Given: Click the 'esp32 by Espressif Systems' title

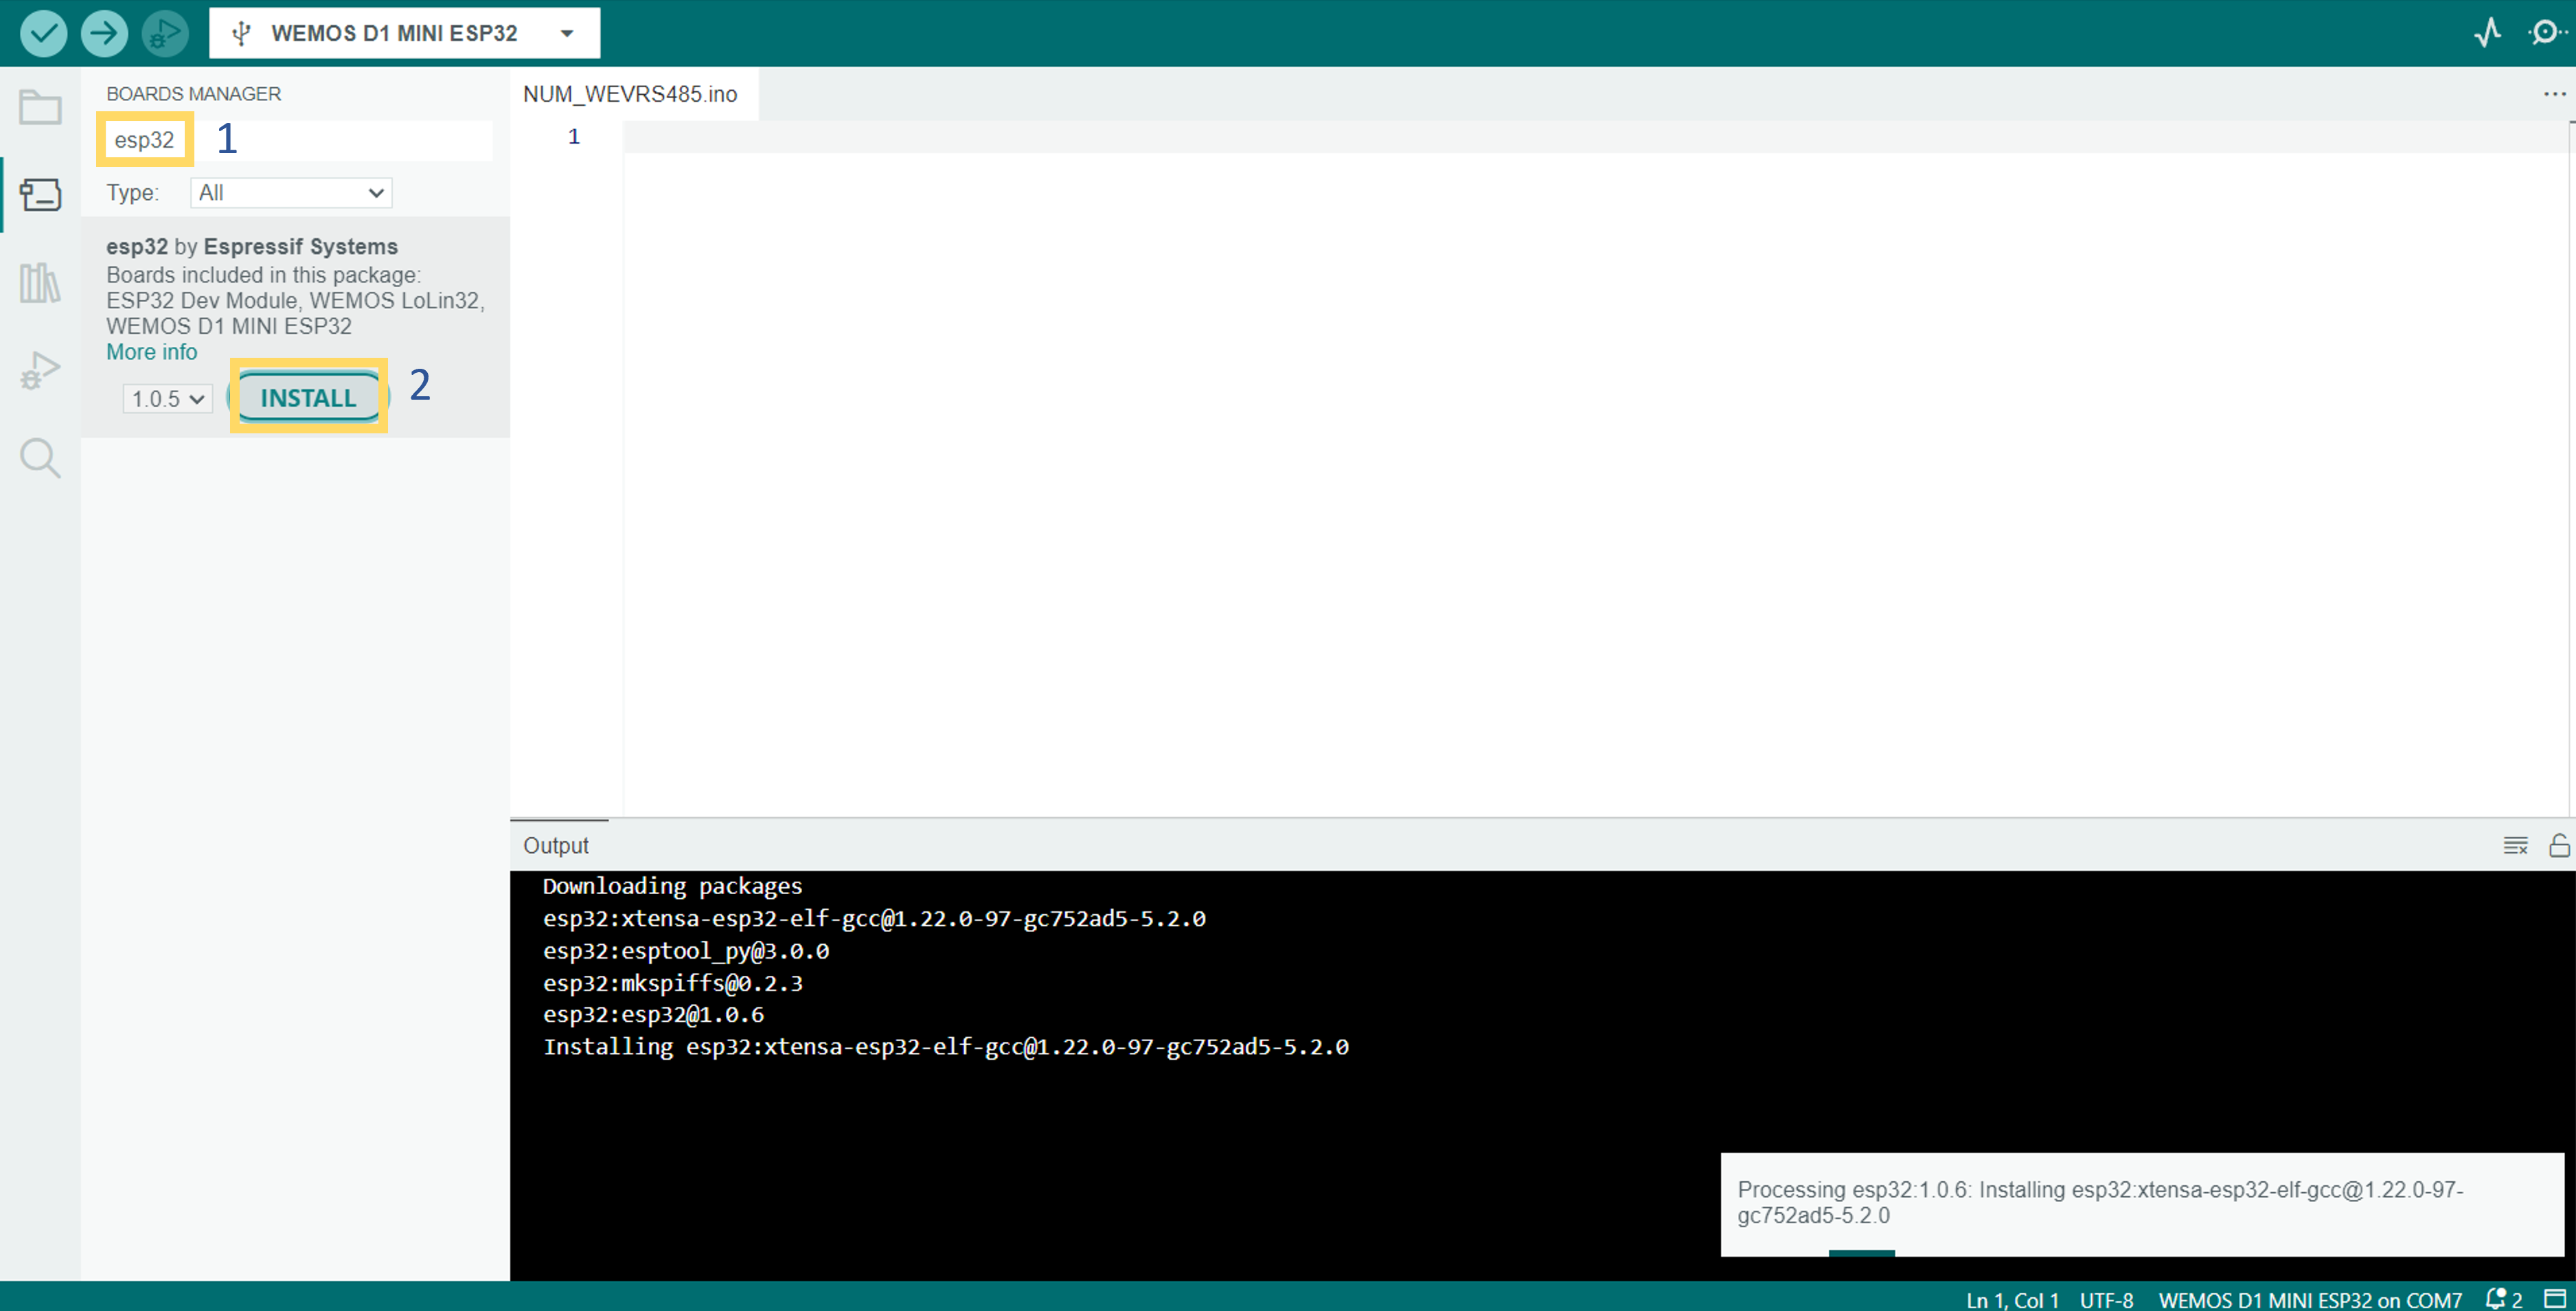Looking at the screenshot, I should (252, 246).
